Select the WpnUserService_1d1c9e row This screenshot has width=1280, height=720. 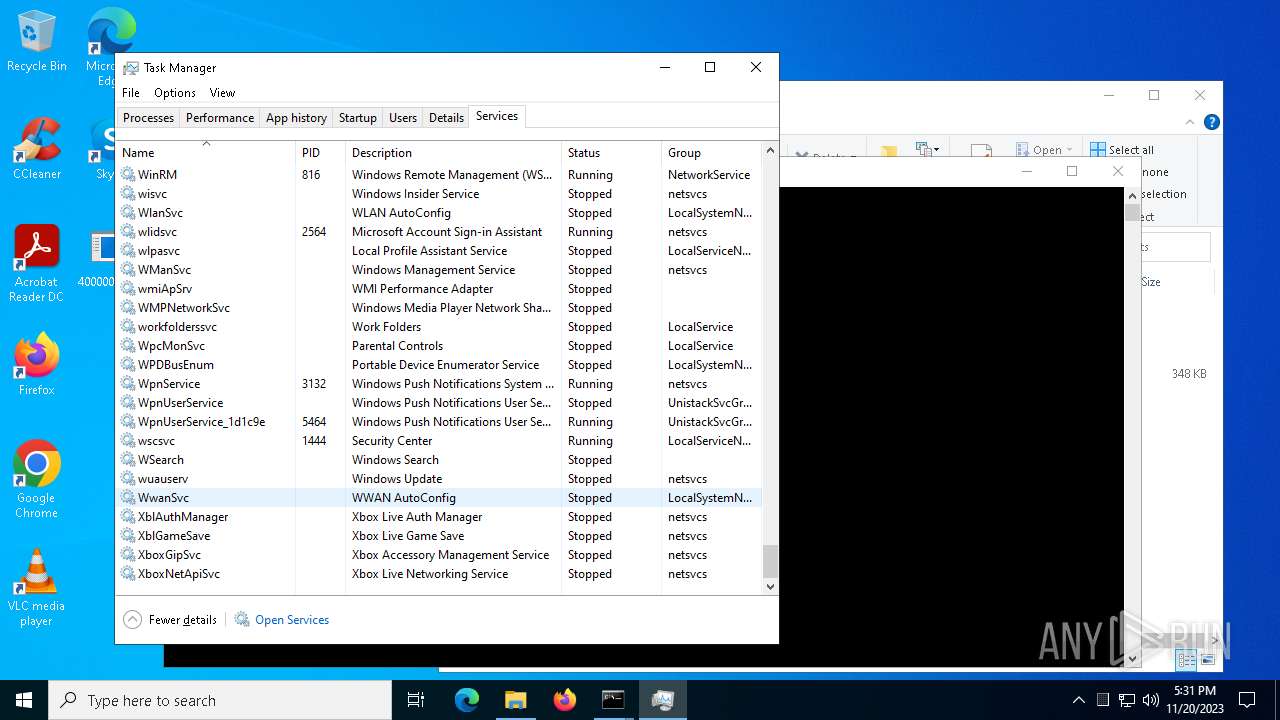(439, 422)
